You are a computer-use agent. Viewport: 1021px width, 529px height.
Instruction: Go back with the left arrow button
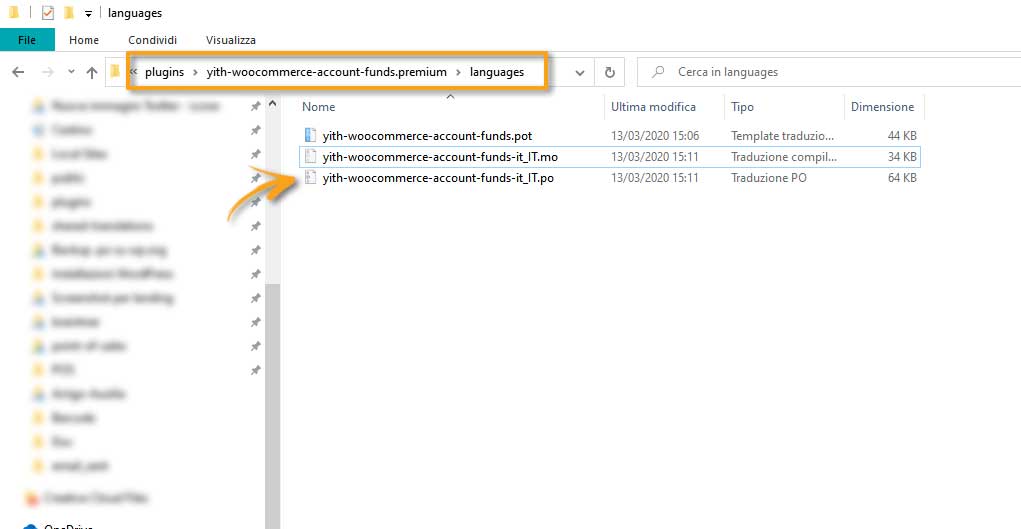point(18,72)
